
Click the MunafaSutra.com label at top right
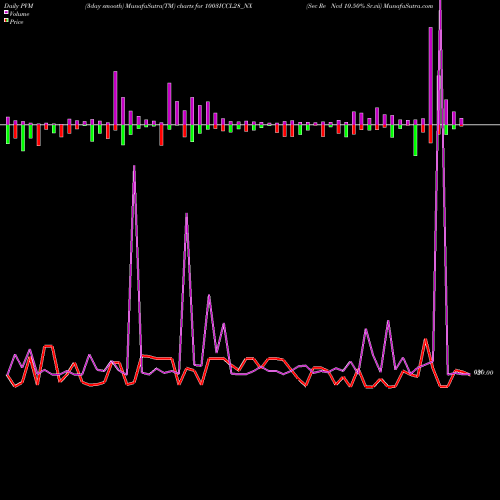[x=408, y=6]
